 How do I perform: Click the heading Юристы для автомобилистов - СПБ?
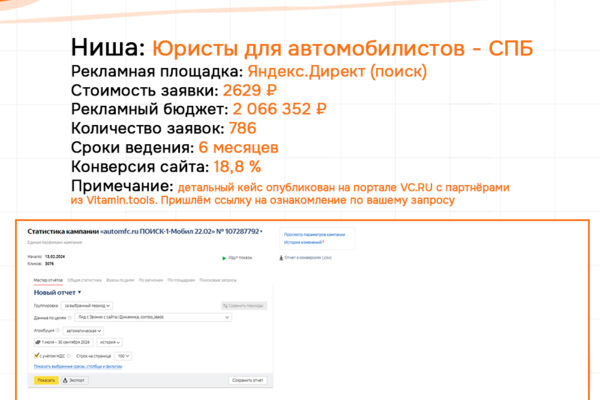click(342, 49)
